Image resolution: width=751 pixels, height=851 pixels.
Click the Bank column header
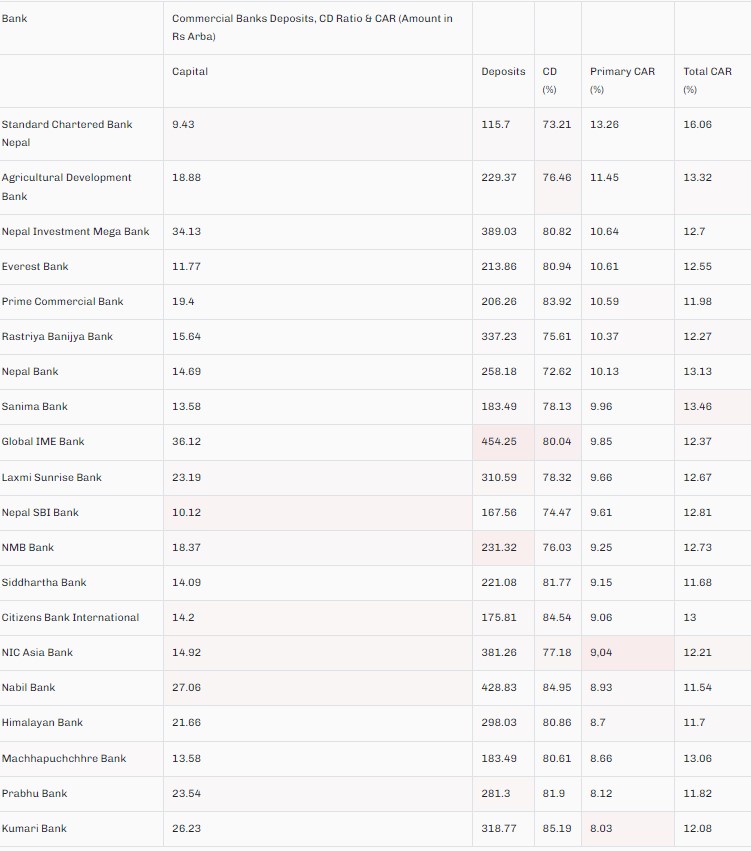coord(15,19)
